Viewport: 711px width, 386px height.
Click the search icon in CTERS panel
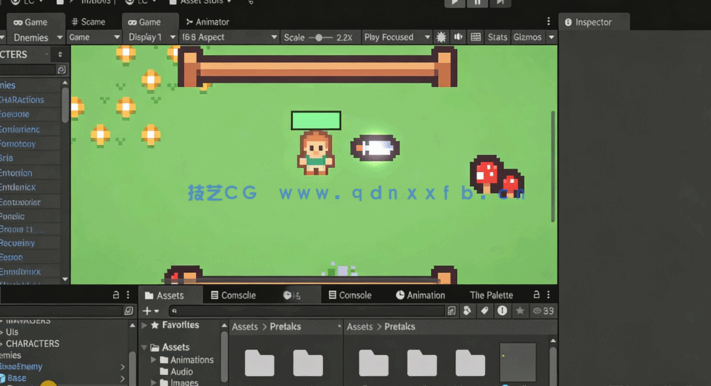(x=62, y=69)
